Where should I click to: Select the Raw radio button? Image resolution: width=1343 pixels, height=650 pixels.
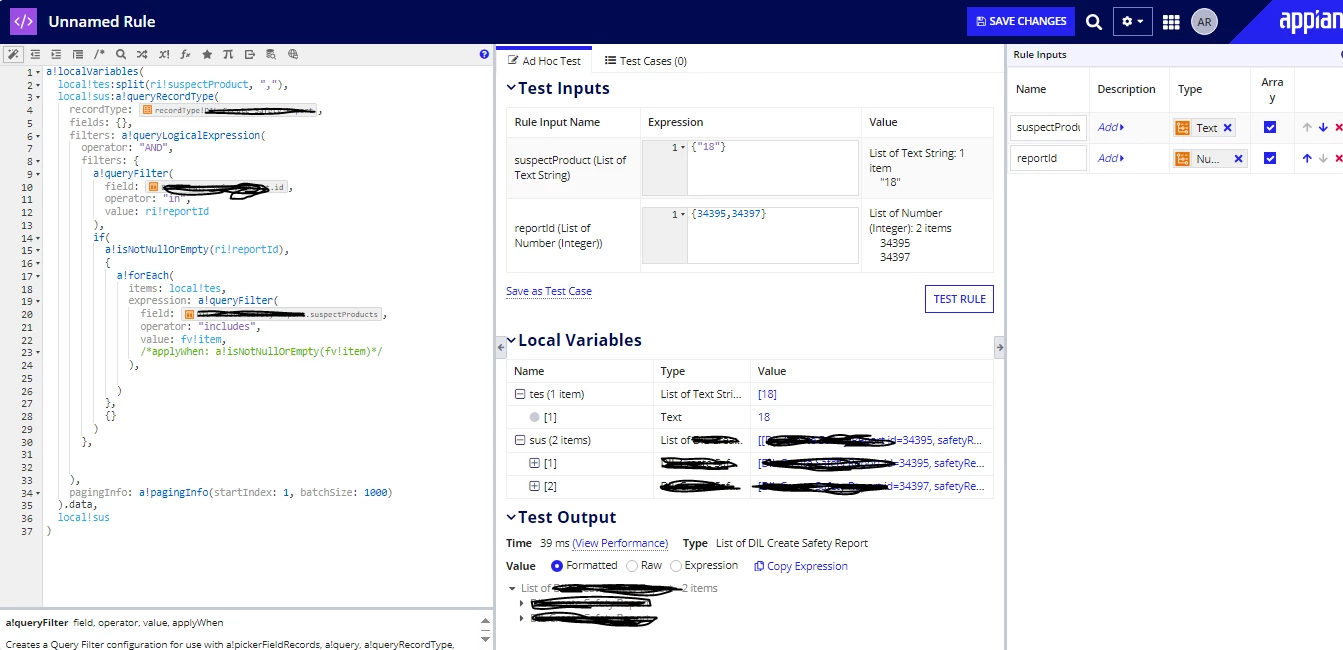(x=632, y=566)
